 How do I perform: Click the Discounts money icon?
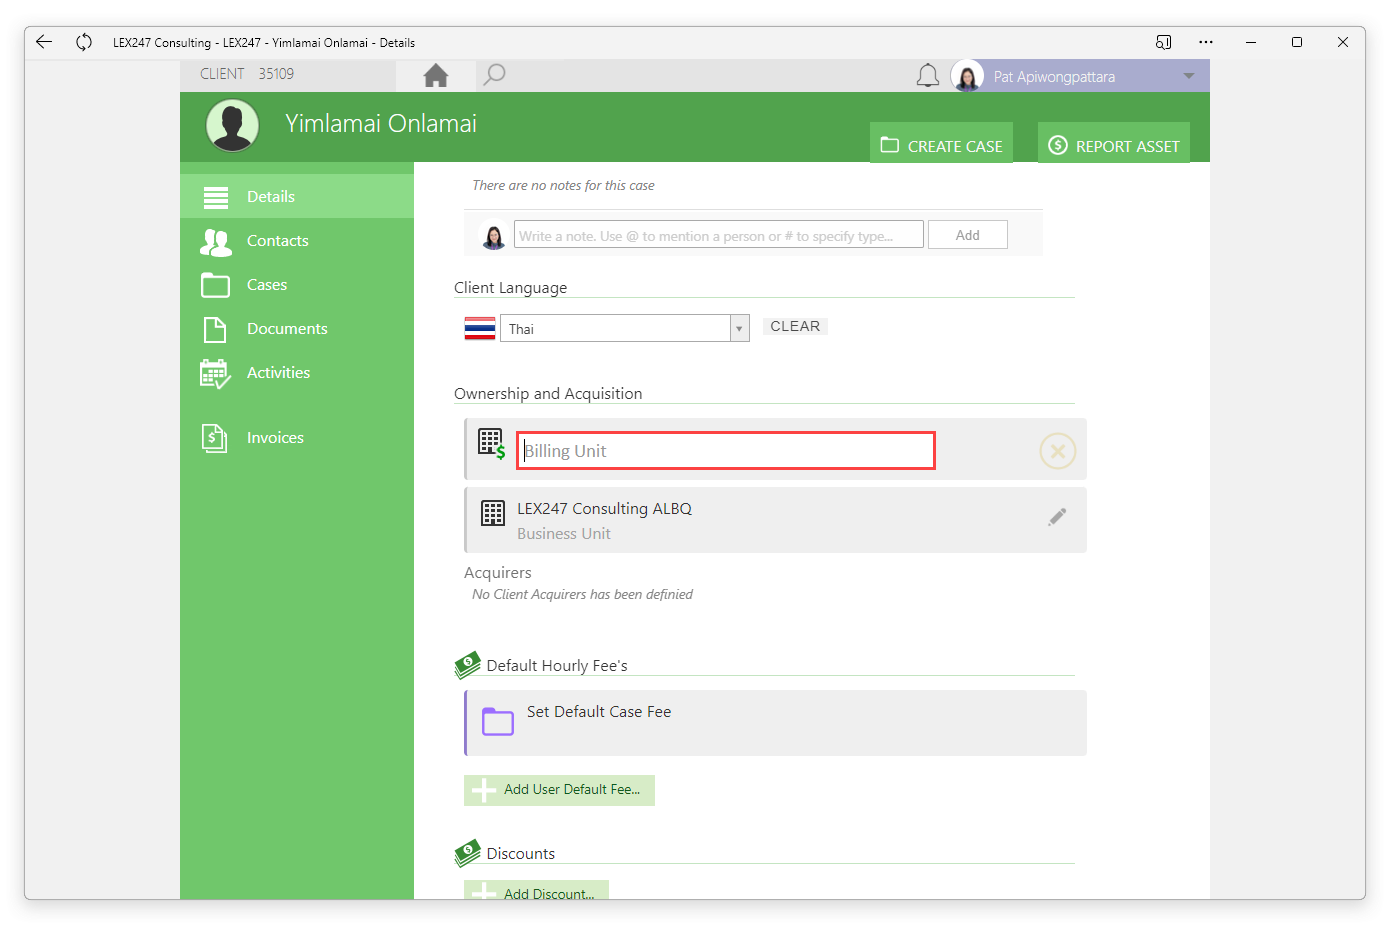(467, 852)
